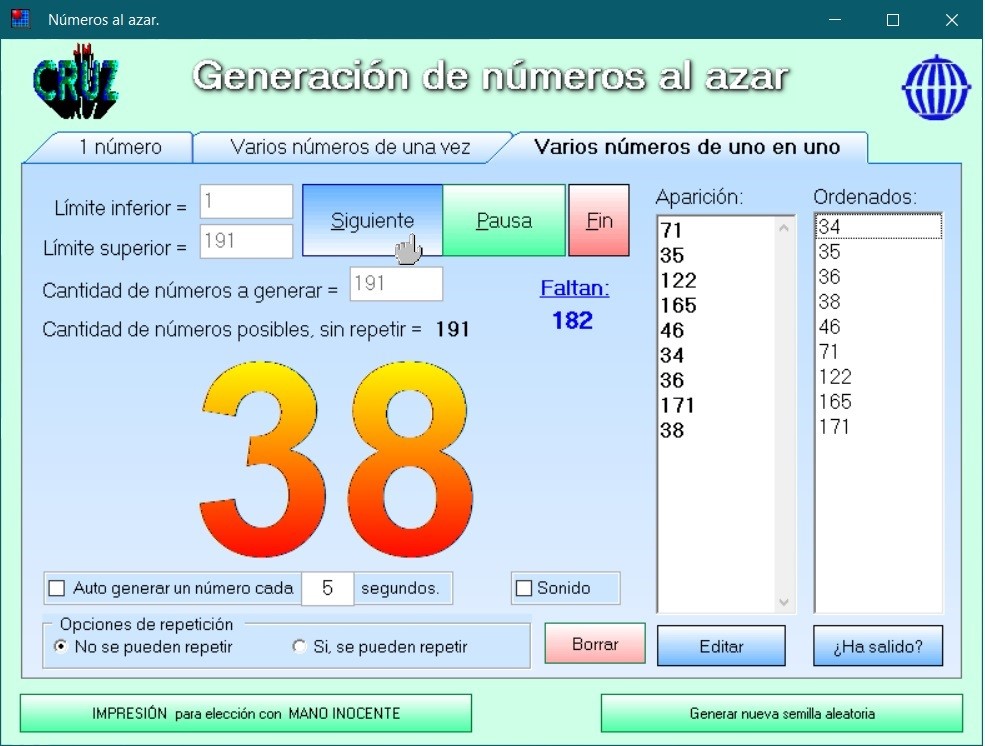Choose 'Si, se pueden repetir' radio button
Image resolution: width=985 pixels, height=746 pixels.
pyautogui.click(x=299, y=647)
